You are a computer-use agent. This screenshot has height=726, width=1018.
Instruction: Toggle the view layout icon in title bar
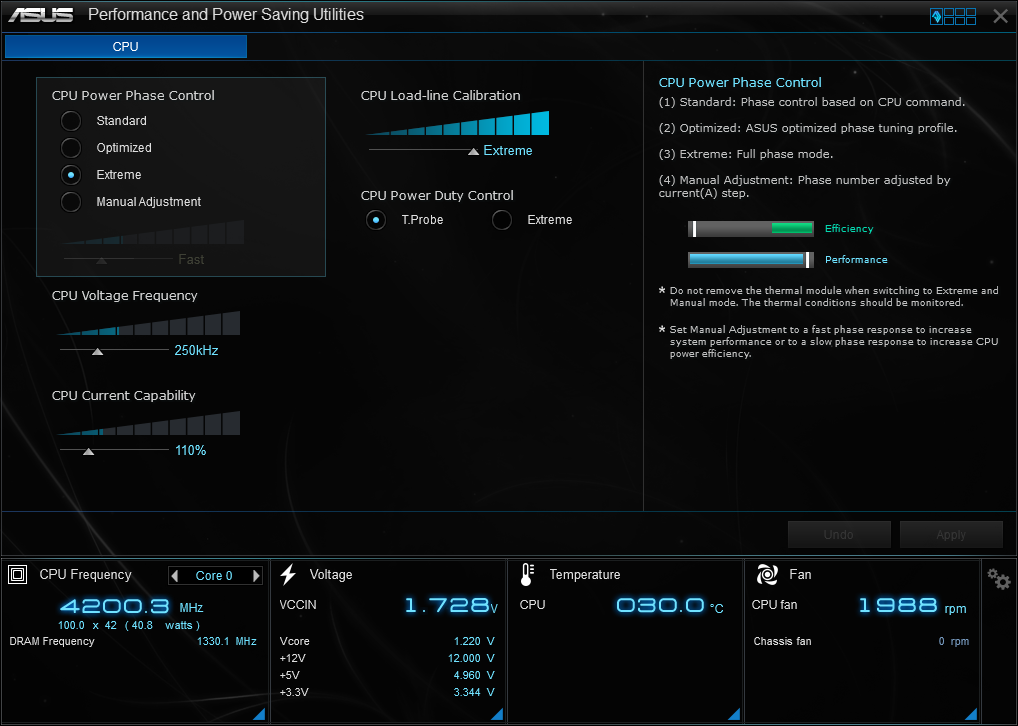[953, 16]
